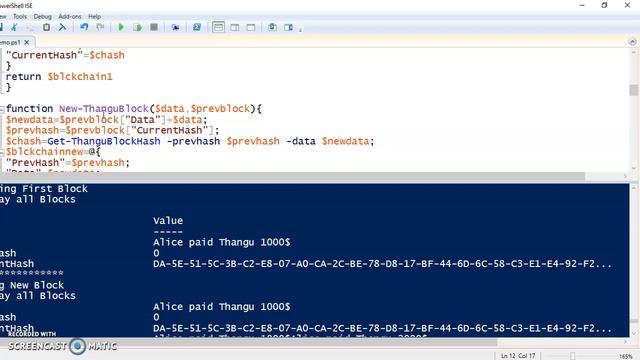Open New Remote PowerShell Tab icon
This screenshot has width=640, height=360.
(x=176, y=27)
